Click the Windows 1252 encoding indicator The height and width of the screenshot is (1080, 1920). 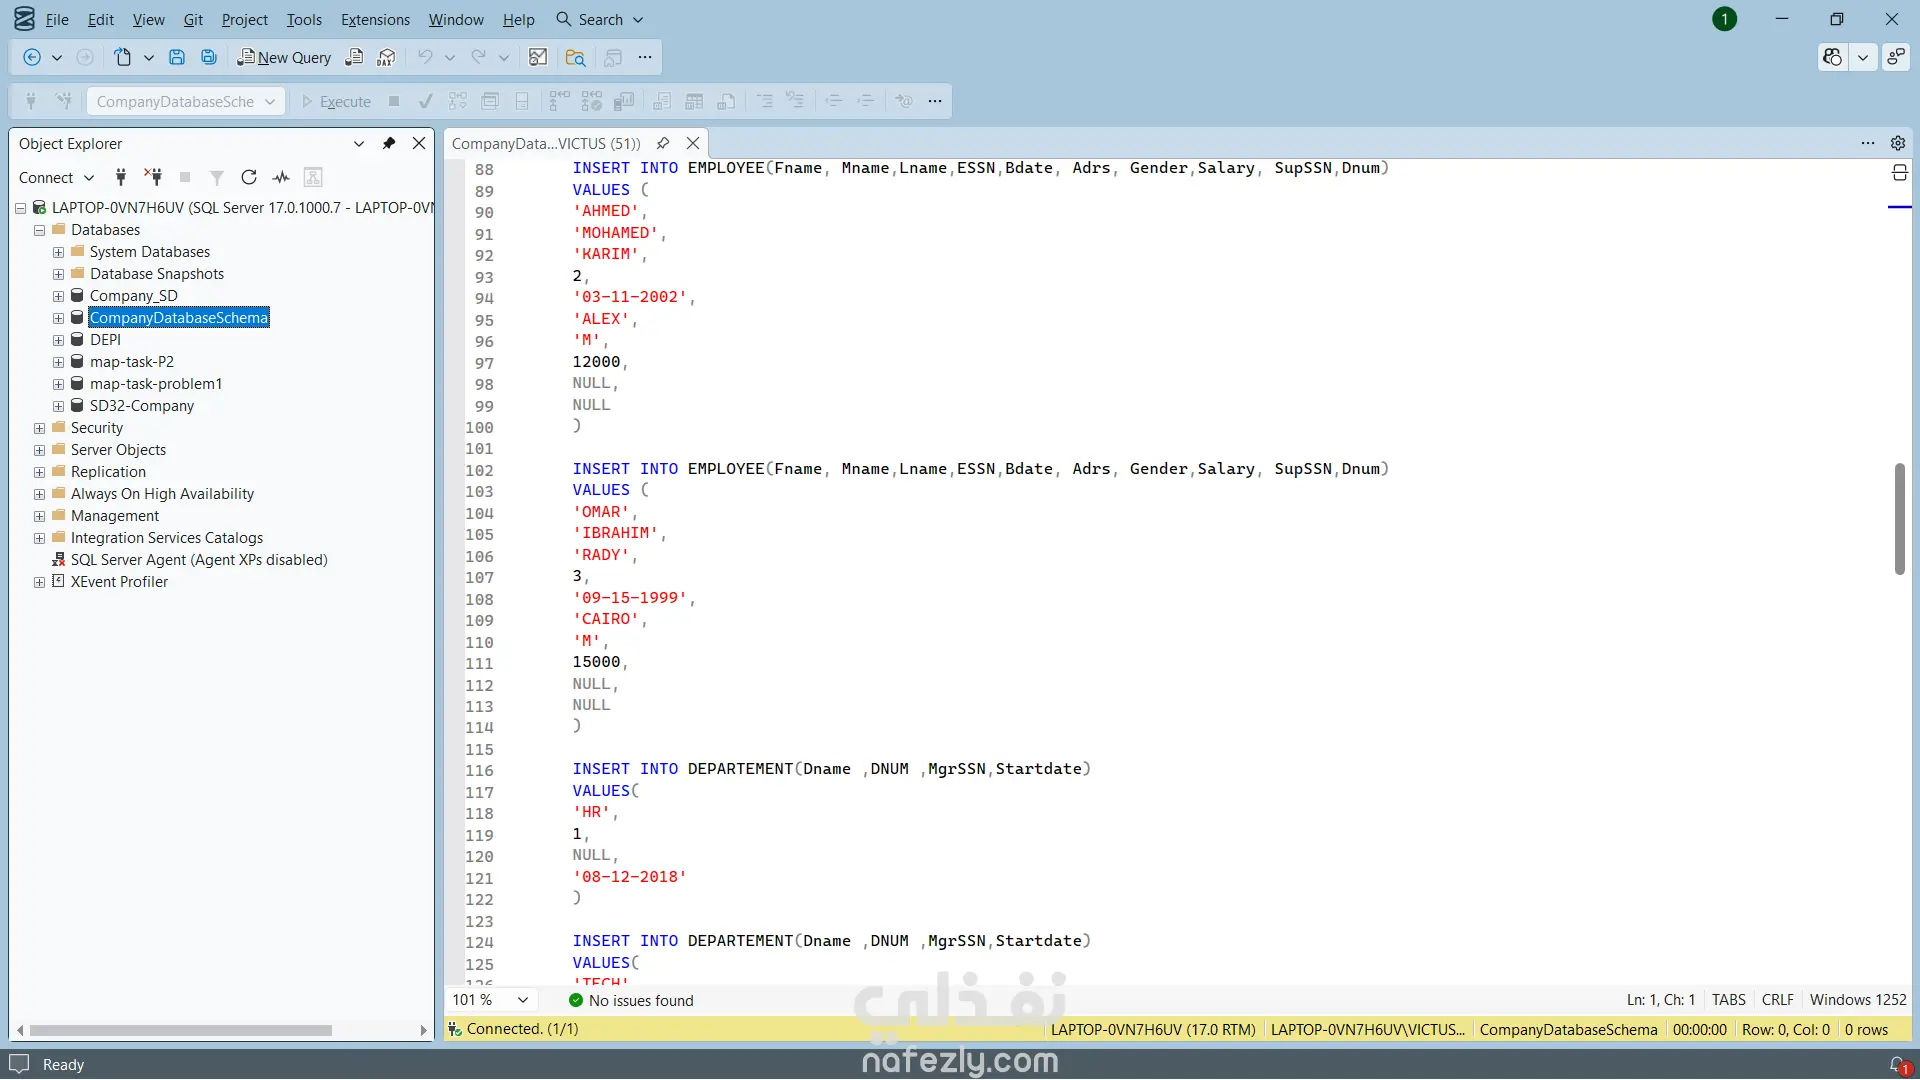(x=1858, y=1000)
